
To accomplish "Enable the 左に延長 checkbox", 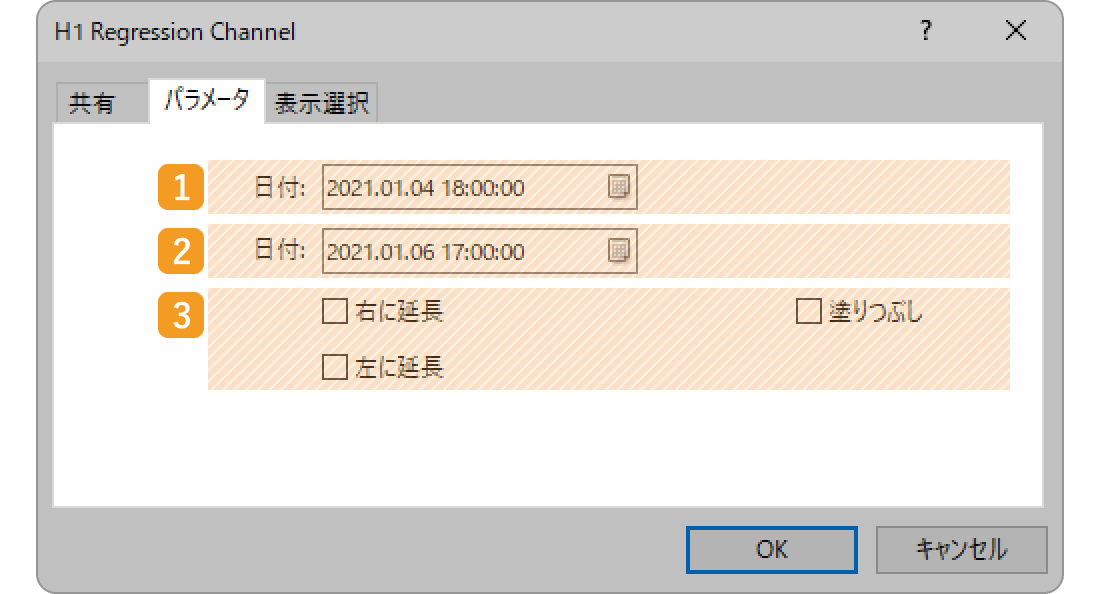I will (x=335, y=367).
